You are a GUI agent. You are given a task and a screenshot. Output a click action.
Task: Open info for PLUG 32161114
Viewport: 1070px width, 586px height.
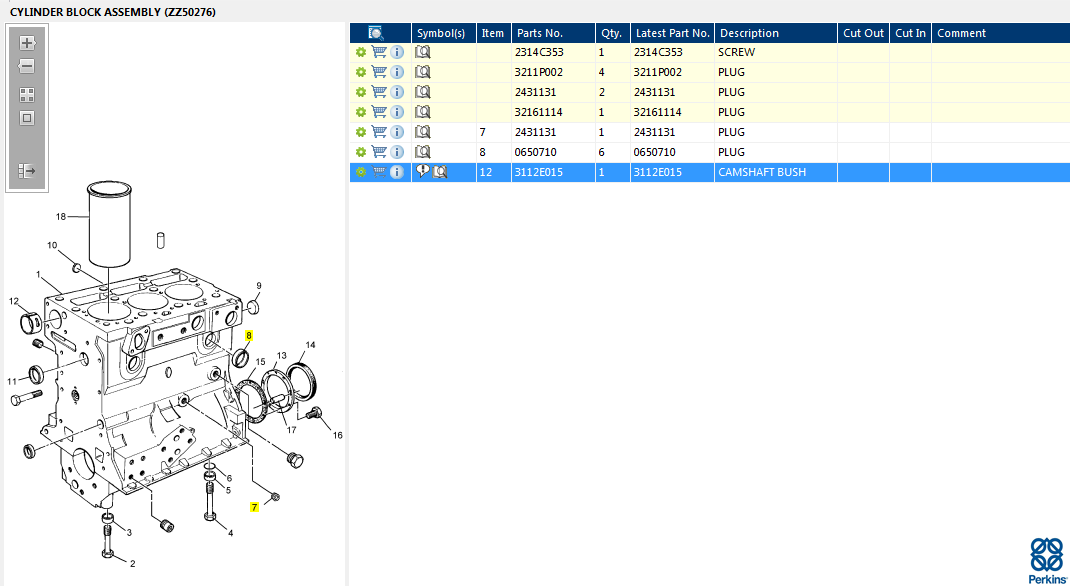pos(397,112)
